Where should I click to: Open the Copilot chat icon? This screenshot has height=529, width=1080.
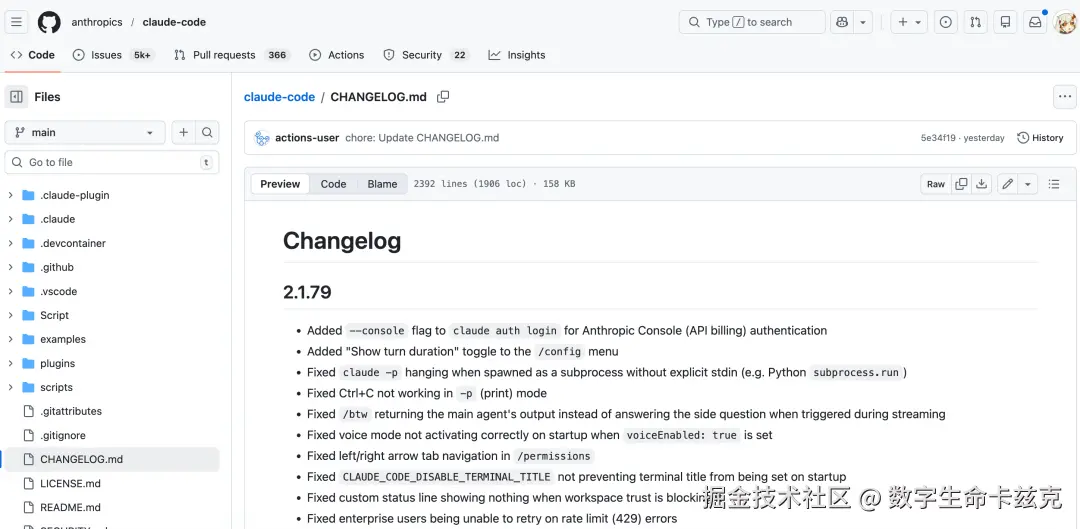click(x=842, y=22)
